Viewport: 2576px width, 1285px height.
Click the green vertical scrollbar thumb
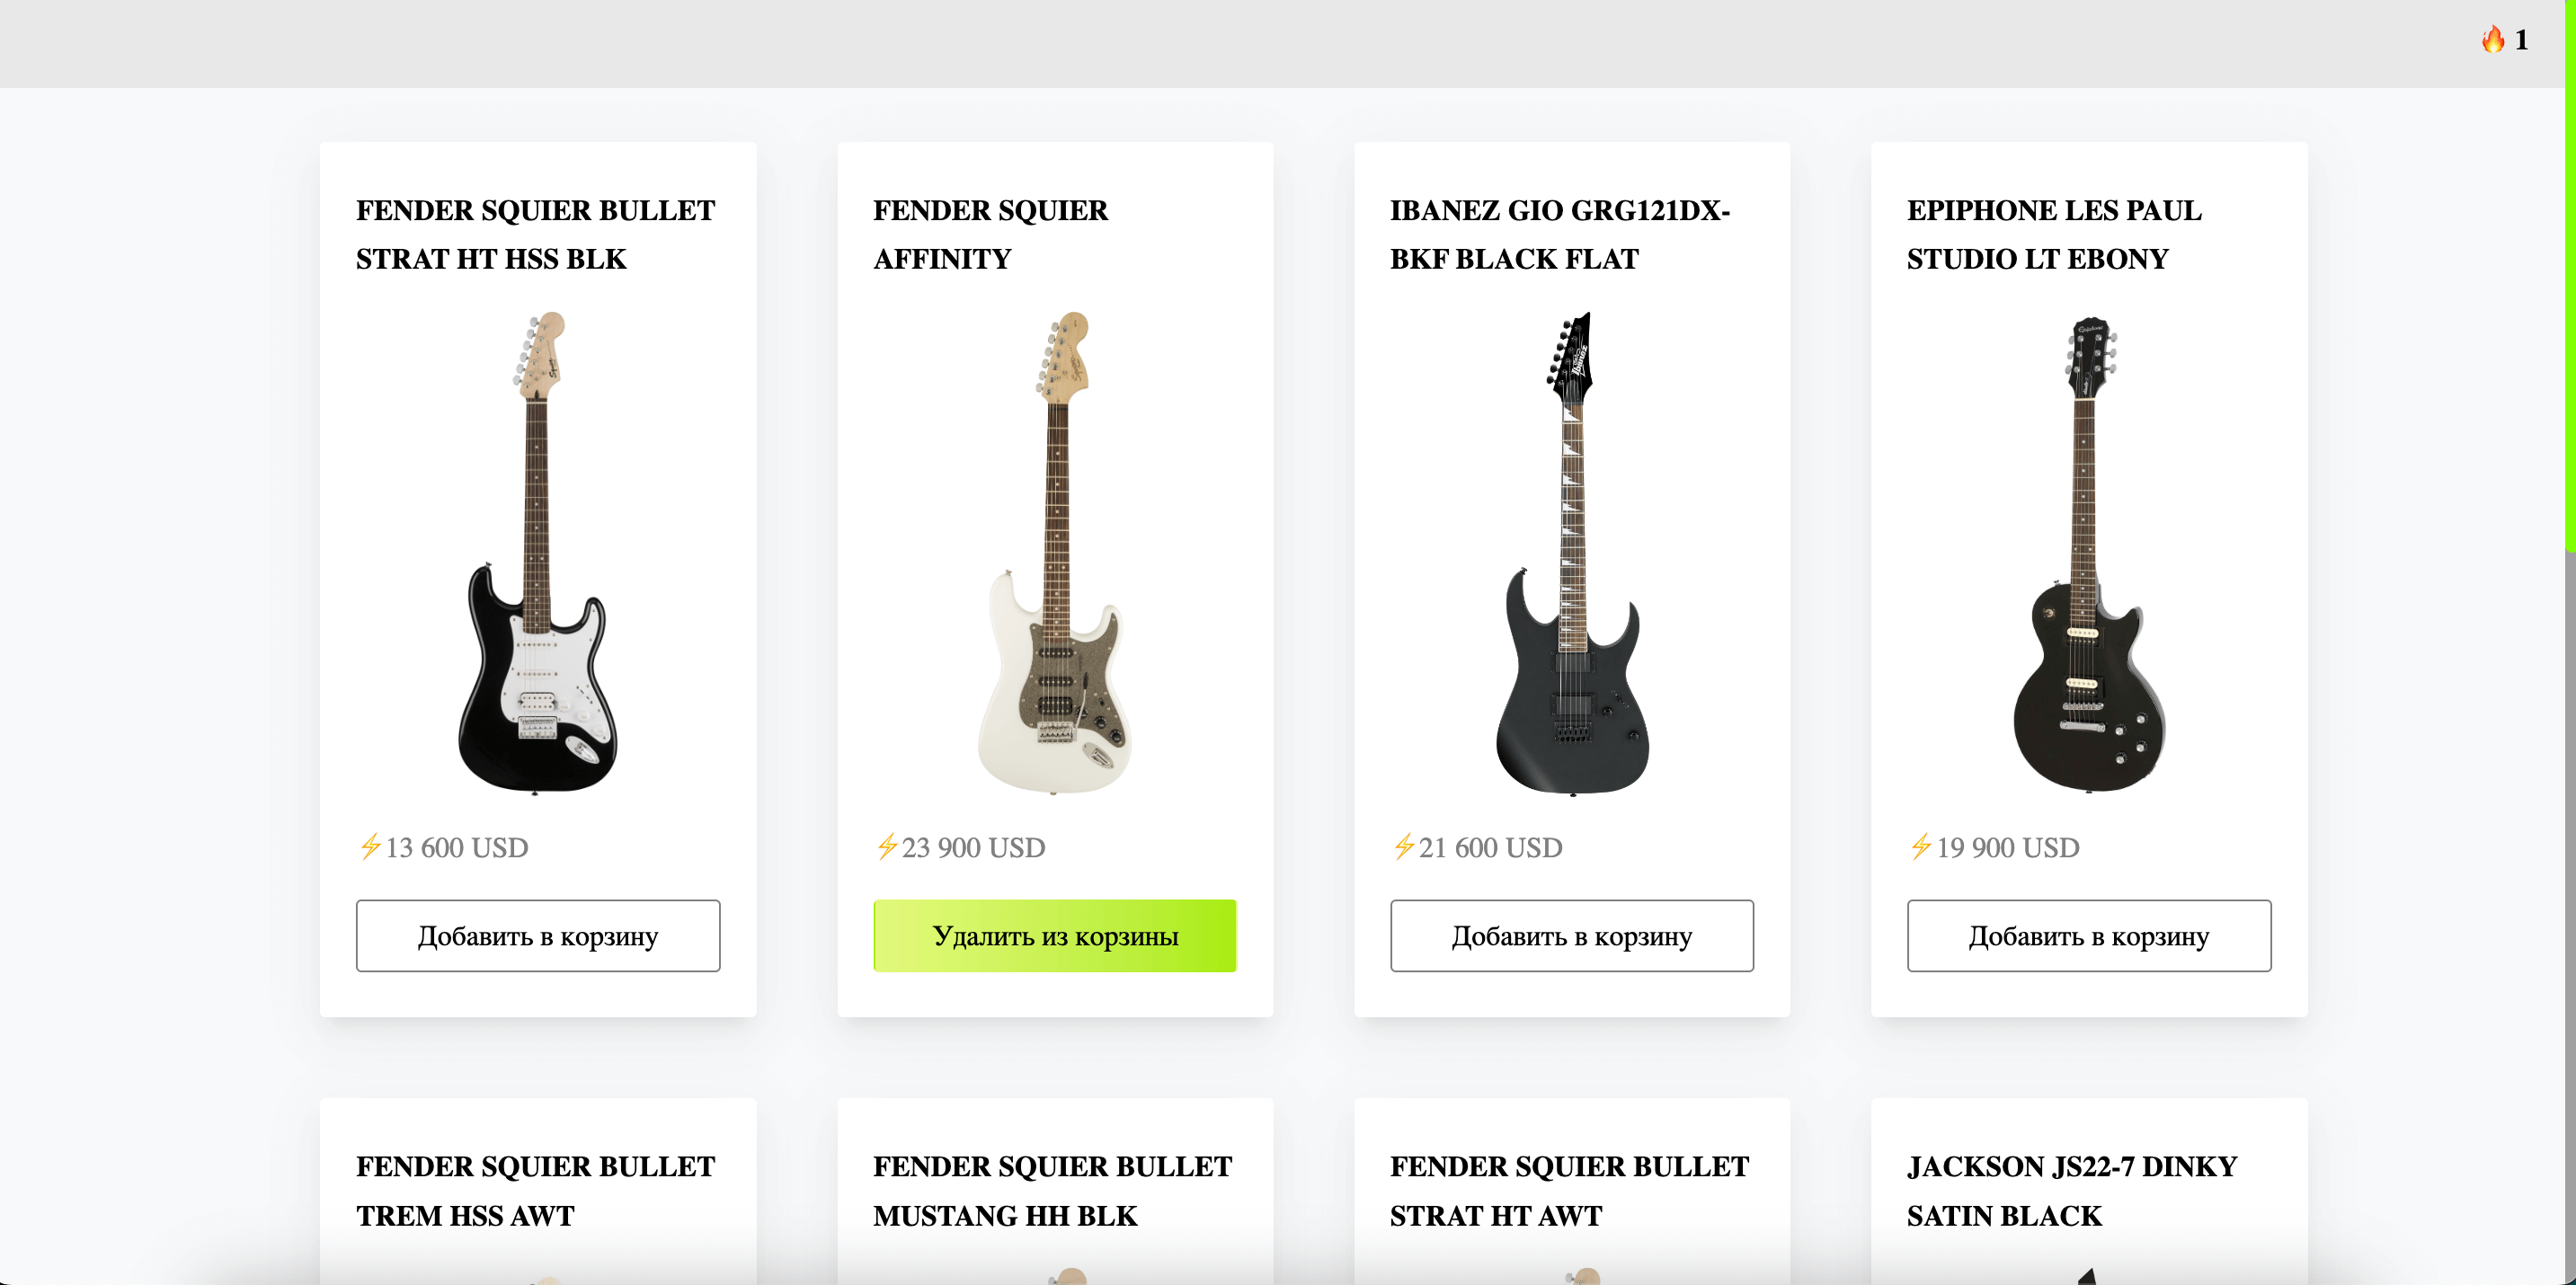[x=2570, y=275]
